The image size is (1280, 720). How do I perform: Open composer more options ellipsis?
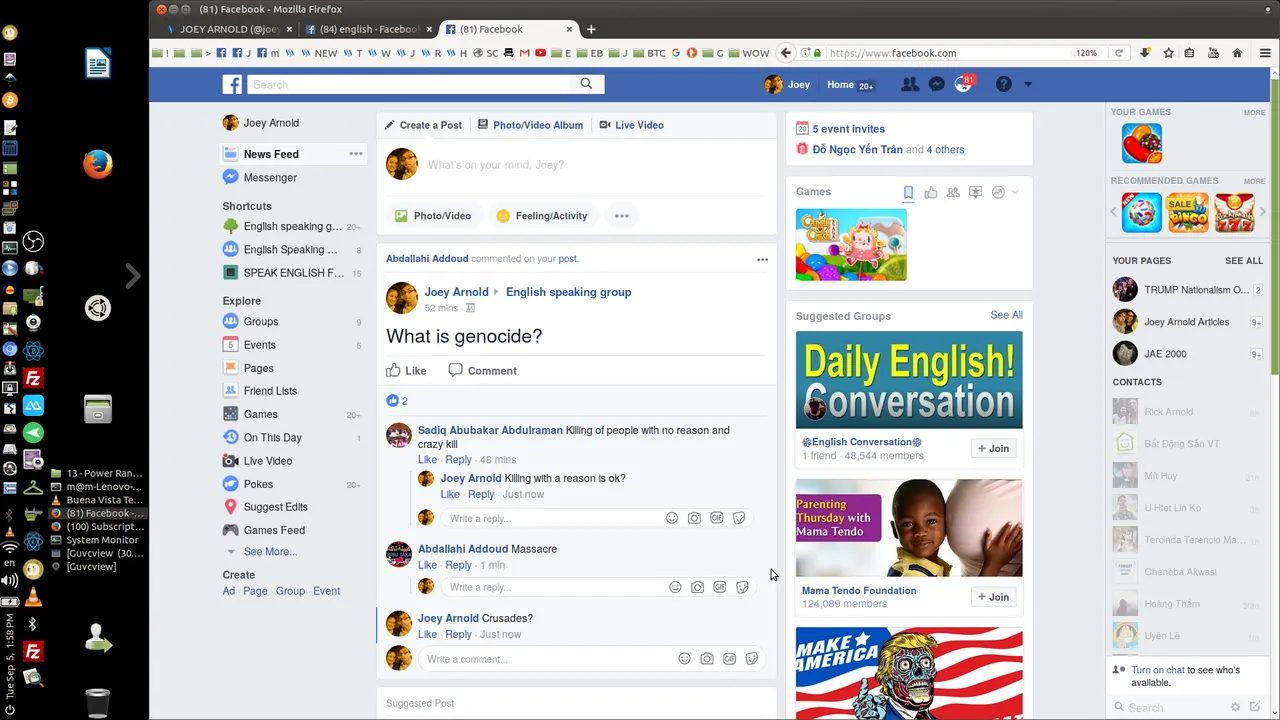pyautogui.click(x=621, y=216)
